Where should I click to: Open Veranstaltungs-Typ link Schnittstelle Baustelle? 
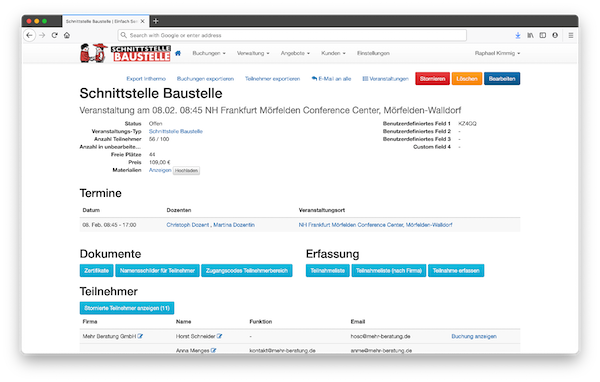(x=176, y=131)
